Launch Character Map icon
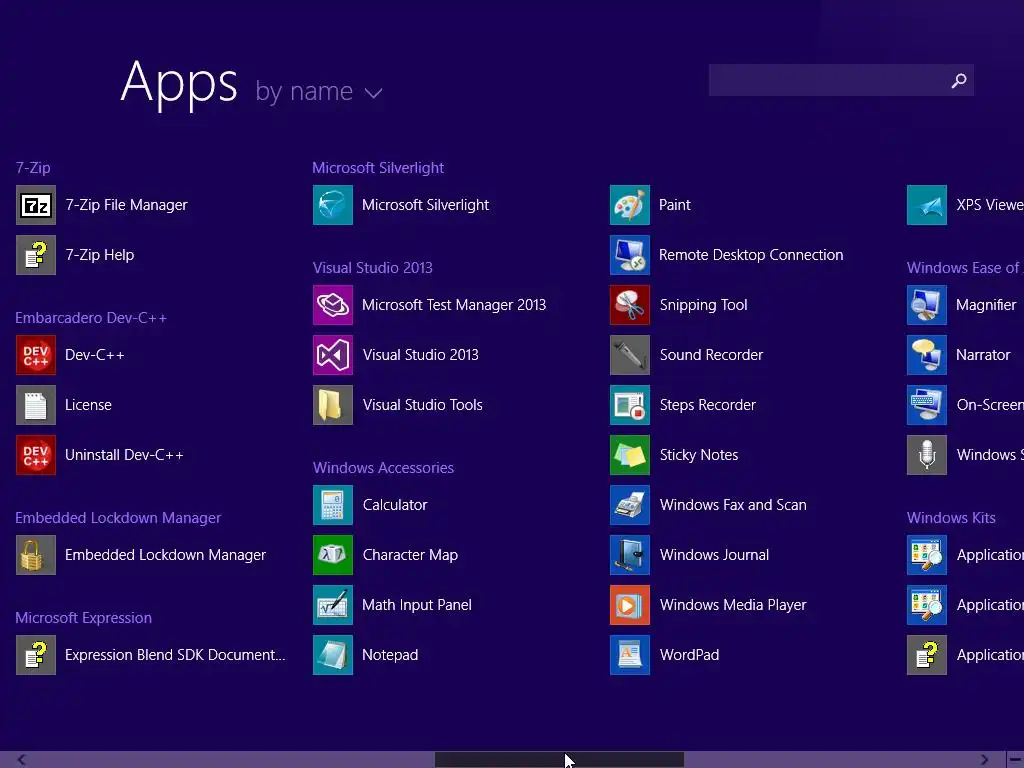Image resolution: width=1024 pixels, height=768 pixels. 333,554
